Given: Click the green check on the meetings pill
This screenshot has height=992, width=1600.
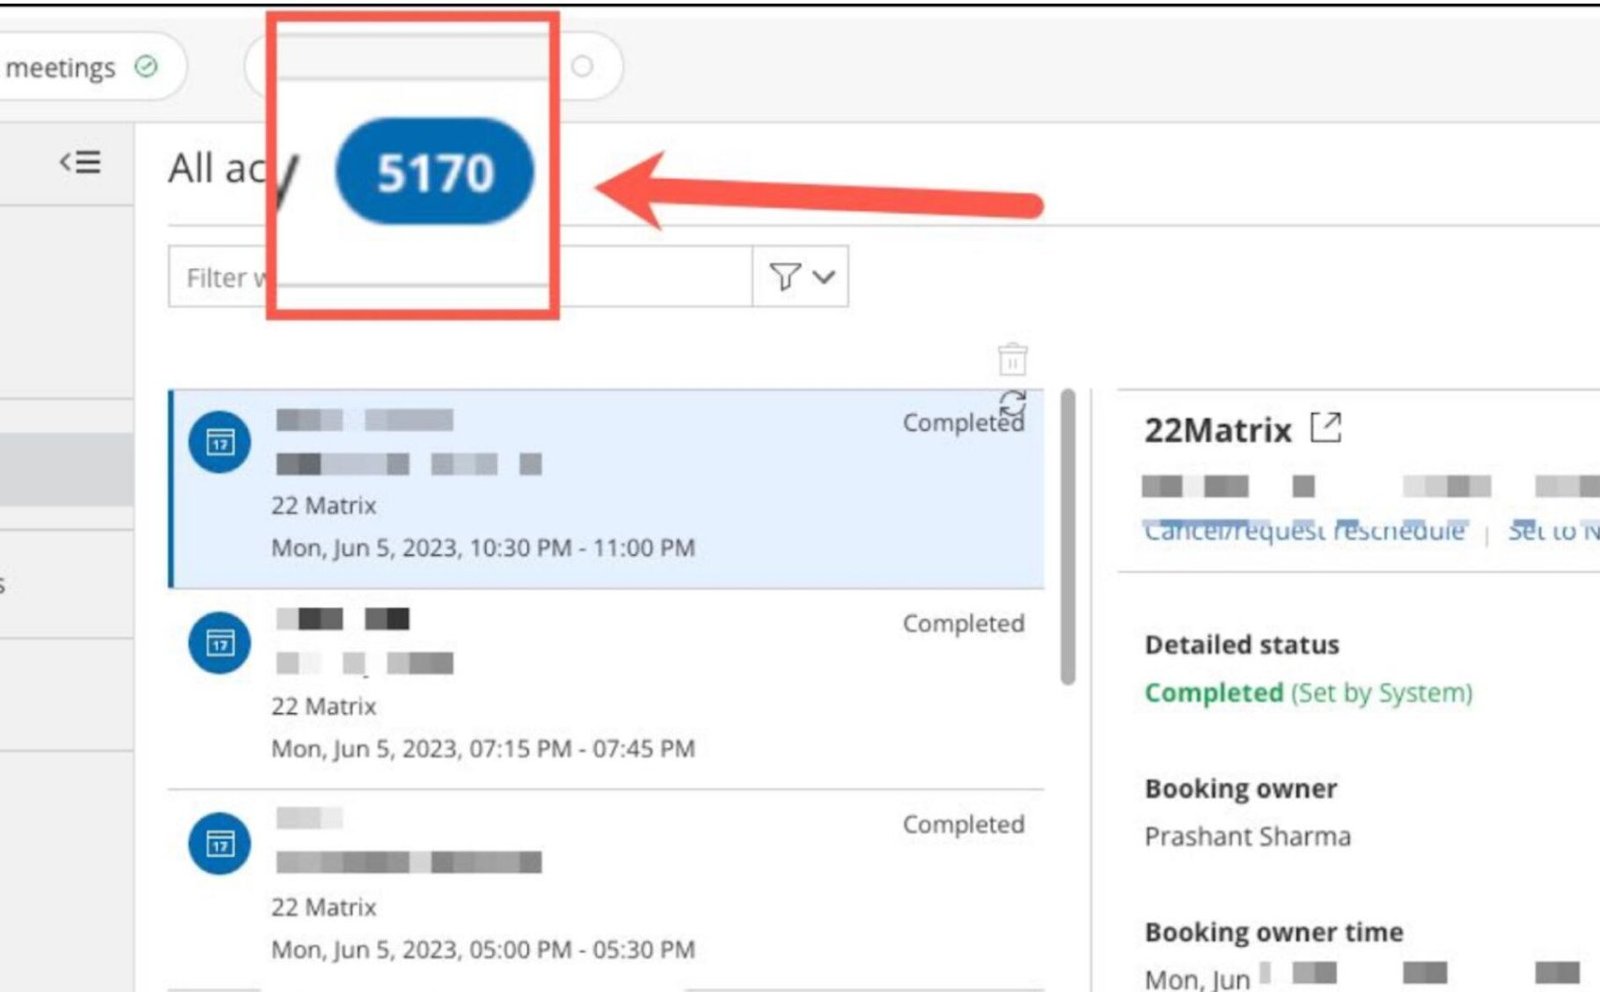Looking at the screenshot, I should (146, 67).
